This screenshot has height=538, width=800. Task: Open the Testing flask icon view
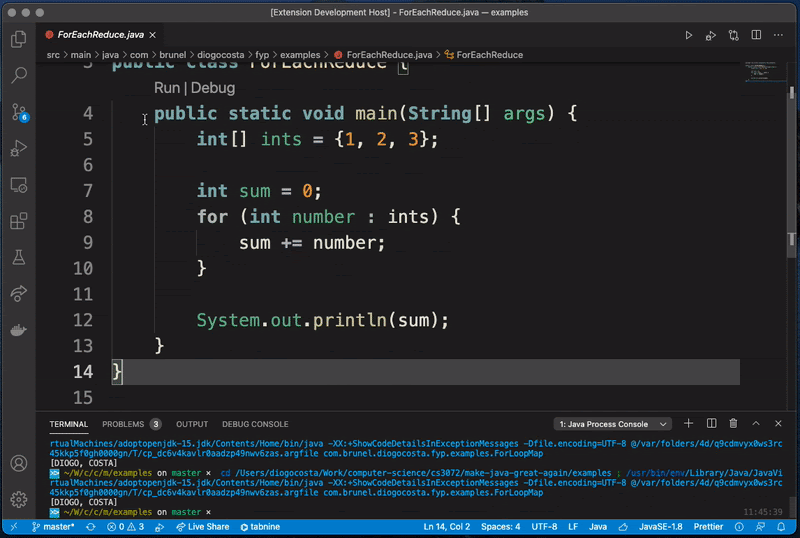[18, 257]
